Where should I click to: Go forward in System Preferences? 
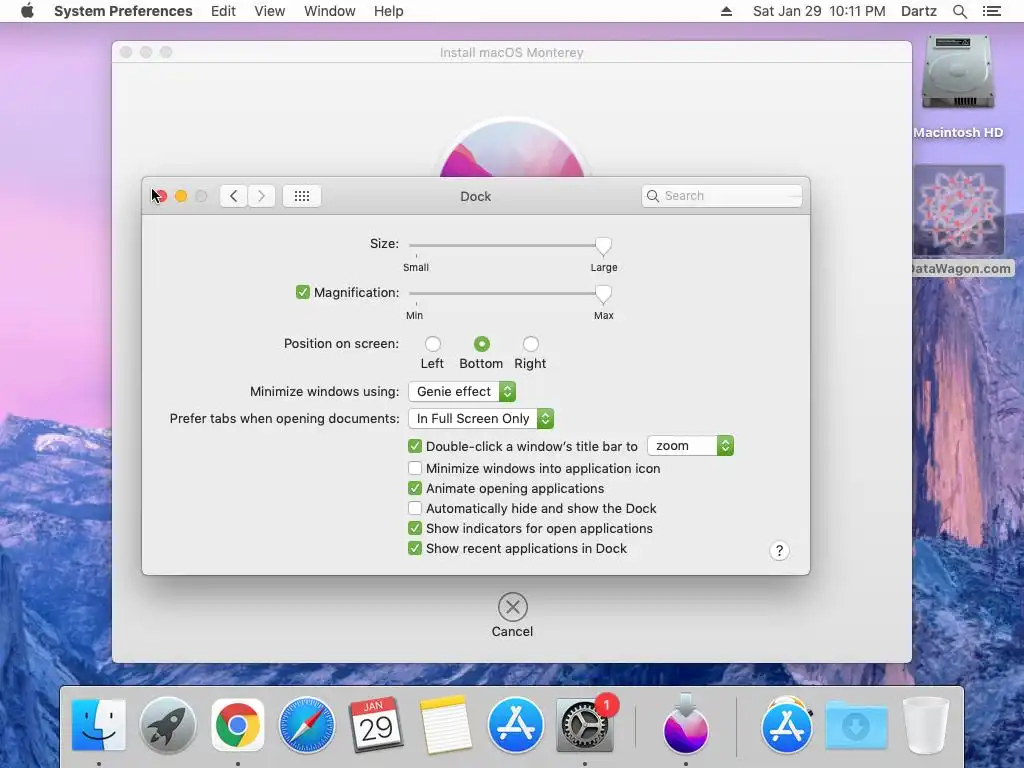click(261, 196)
